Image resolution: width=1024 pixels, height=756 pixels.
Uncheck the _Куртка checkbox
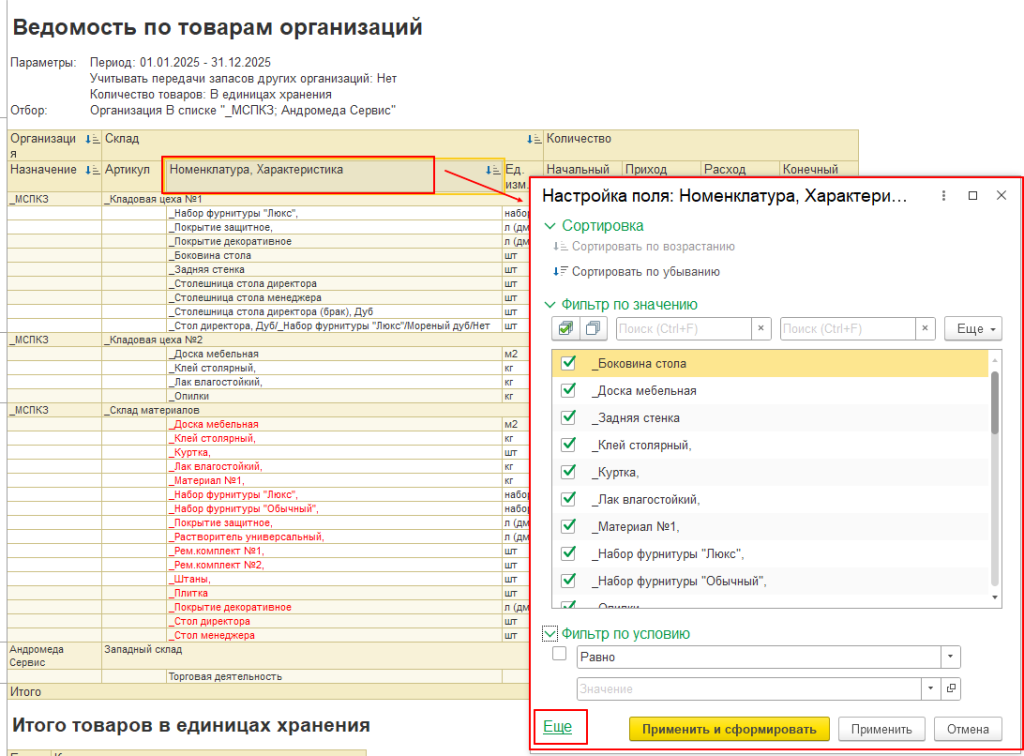[569, 472]
